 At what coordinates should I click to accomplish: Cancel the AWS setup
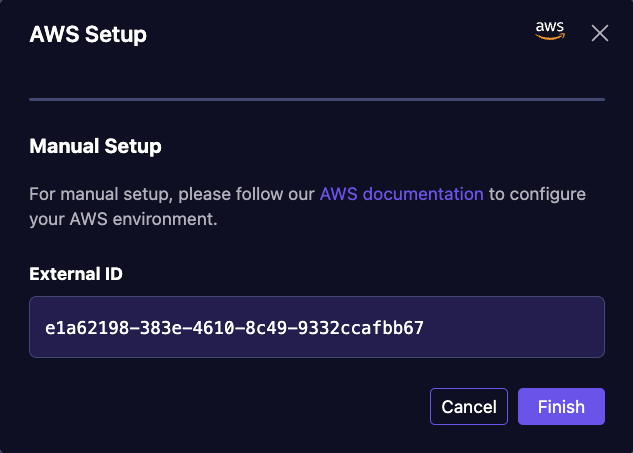pos(469,407)
